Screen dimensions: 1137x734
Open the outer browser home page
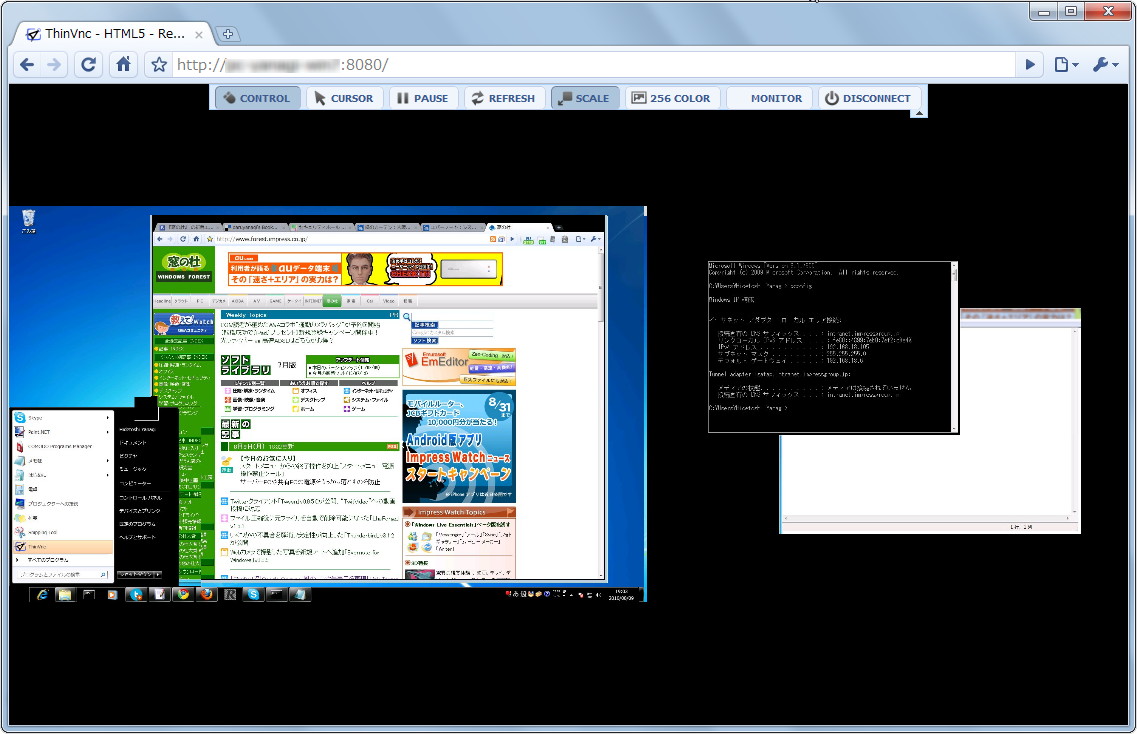point(123,65)
